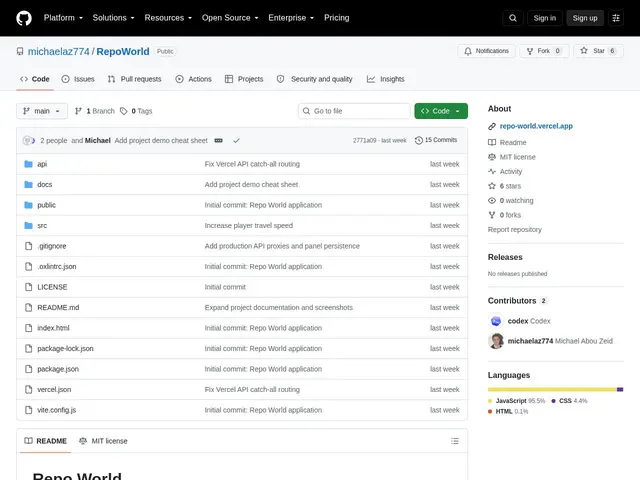Open the 6 stars link
Viewport: 640px width, 480px height.
pyautogui.click(x=510, y=186)
